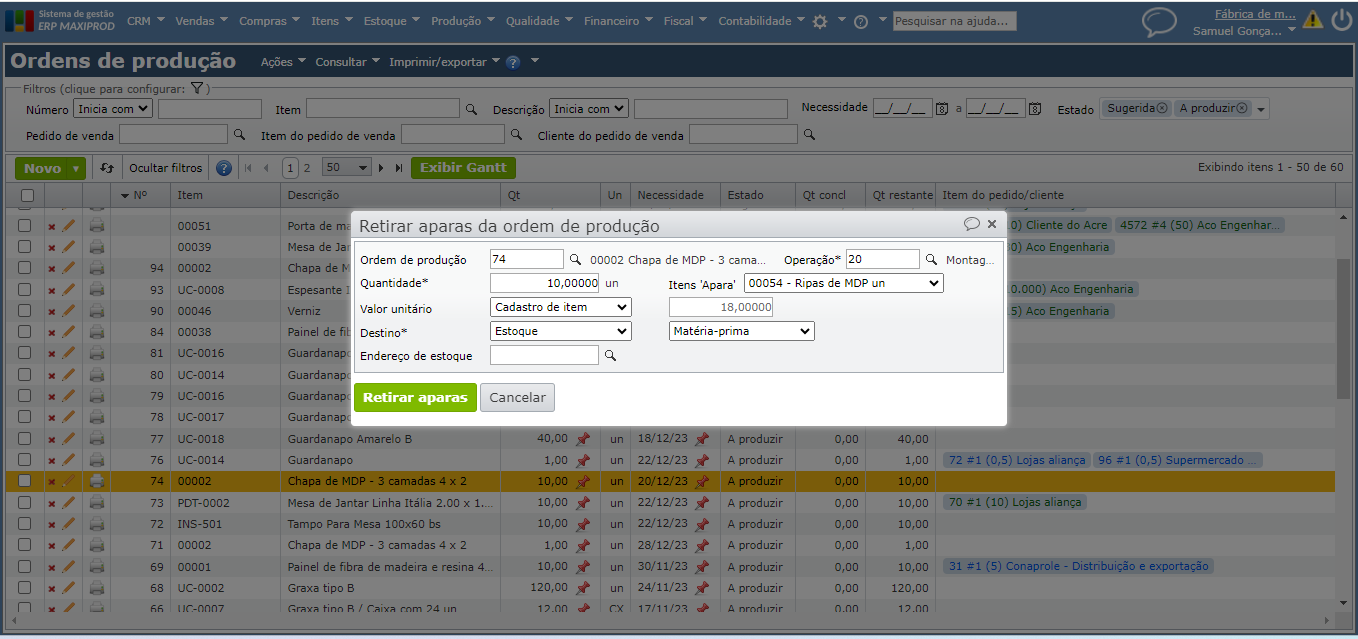The image size is (1358, 639).
Task: Open the Número 'Inicia com' dropdown
Action: pyautogui.click(x=113, y=109)
